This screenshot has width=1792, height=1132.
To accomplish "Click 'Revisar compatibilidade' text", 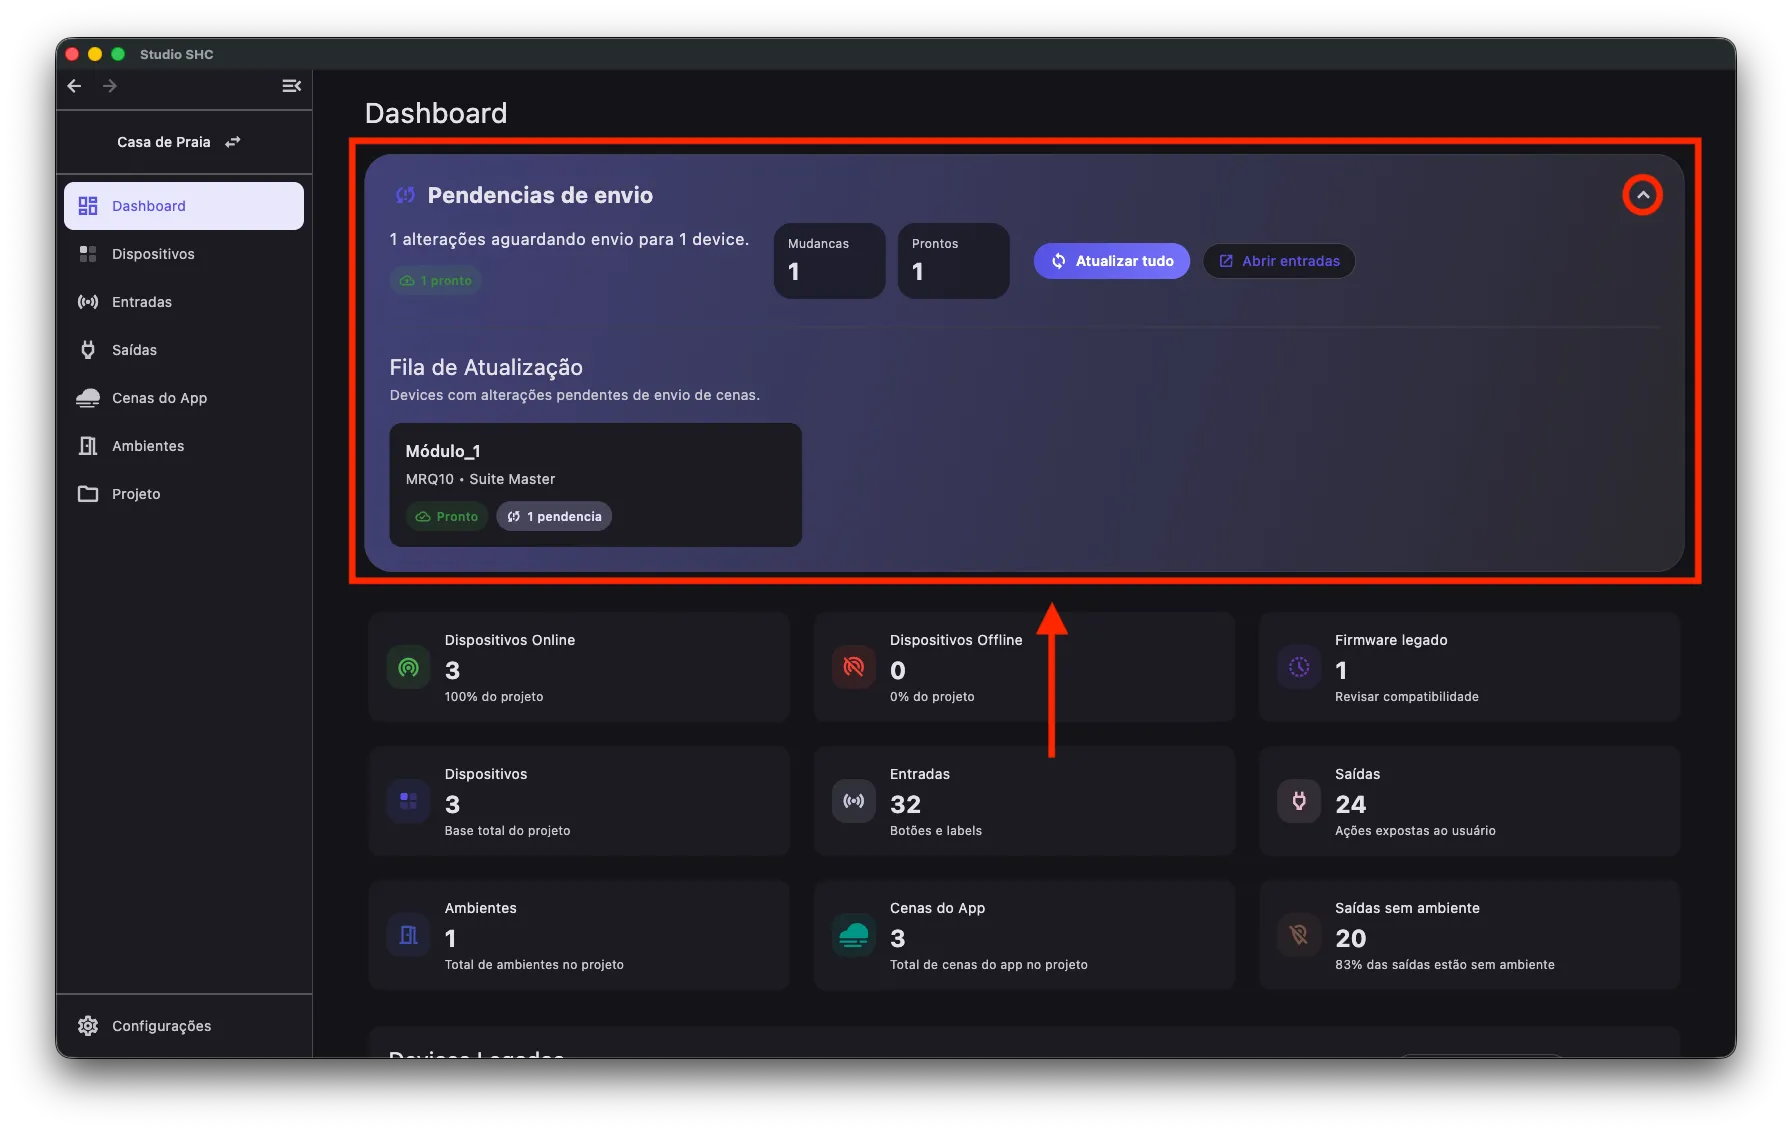I will point(1406,697).
